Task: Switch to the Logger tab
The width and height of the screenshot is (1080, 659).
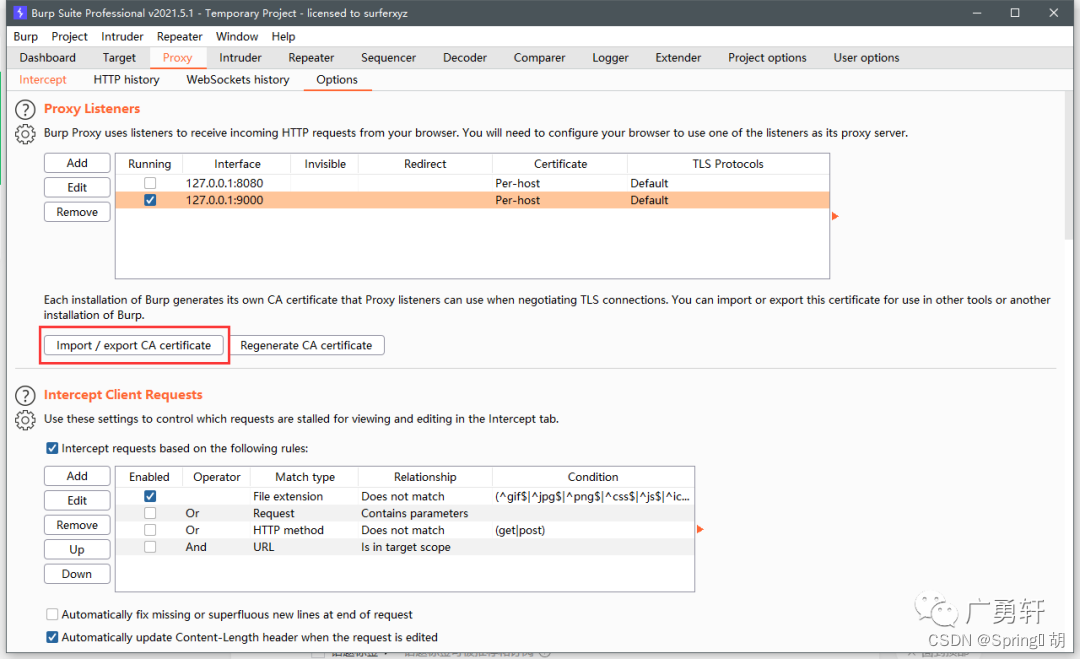Action: pyautogui.click(x=610, y=58)
